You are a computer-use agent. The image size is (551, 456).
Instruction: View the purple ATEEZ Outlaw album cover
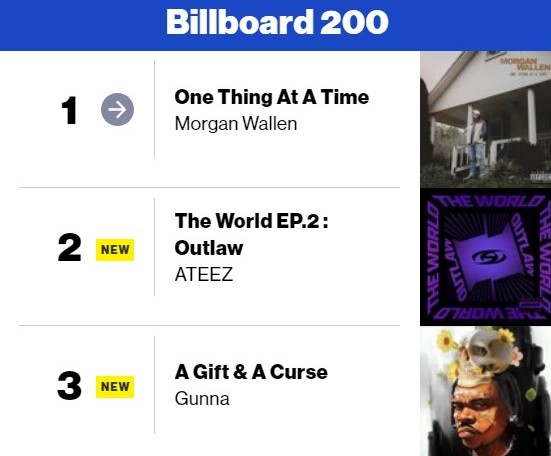485,257
